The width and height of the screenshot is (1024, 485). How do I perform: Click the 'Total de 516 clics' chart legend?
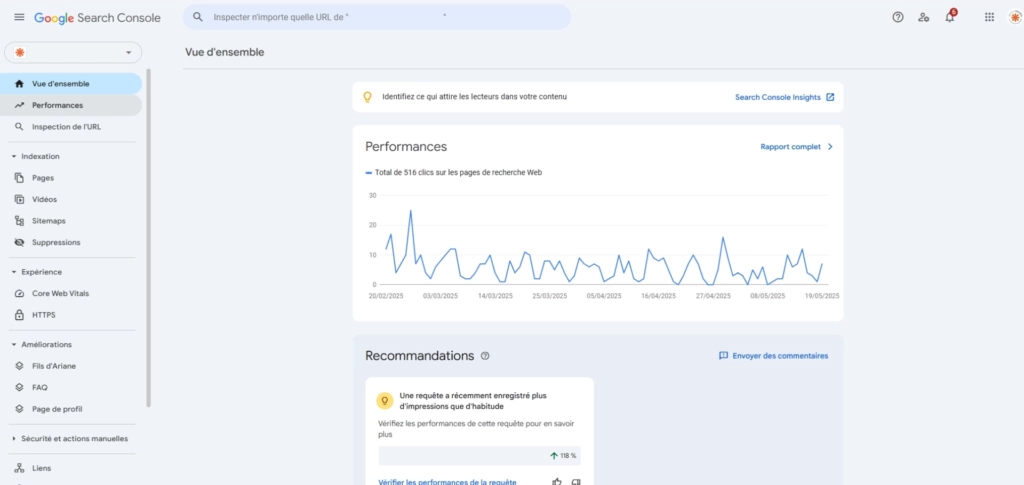[x=453, y=172]
